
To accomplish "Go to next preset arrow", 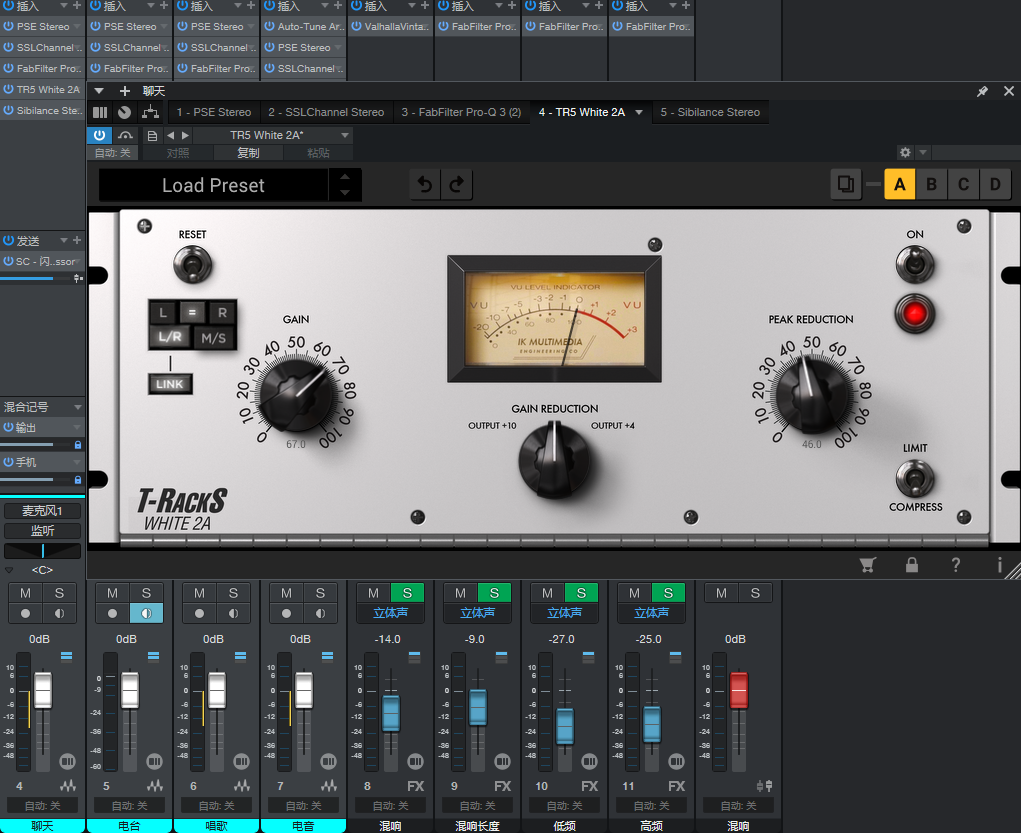I will tap(185, 135).
